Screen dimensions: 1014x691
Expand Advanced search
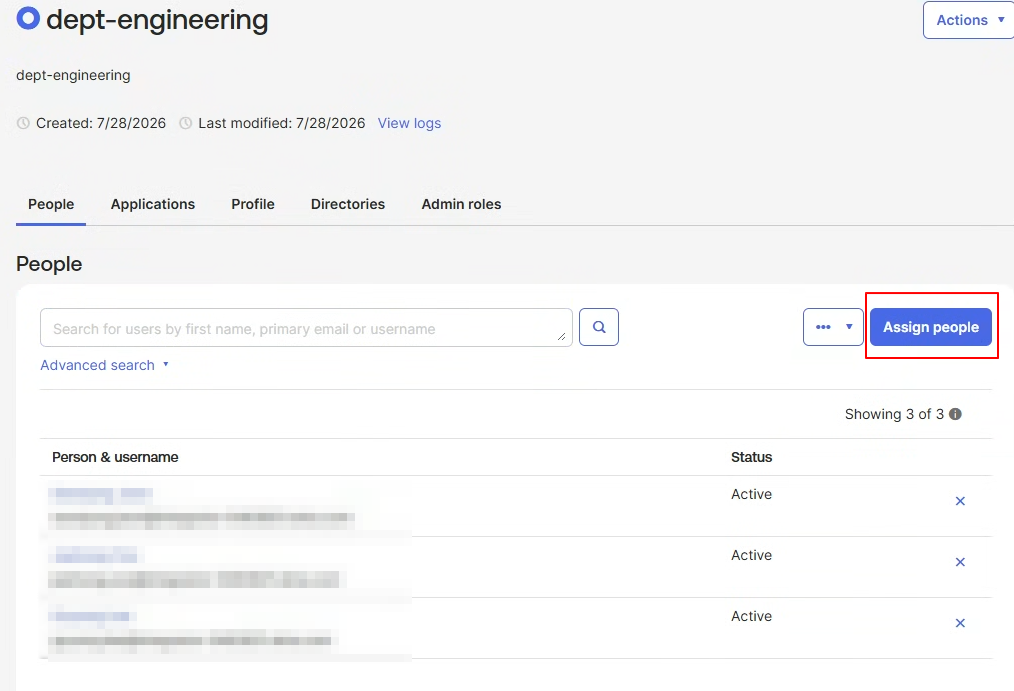pyautogui.click(x=104, y=365)
